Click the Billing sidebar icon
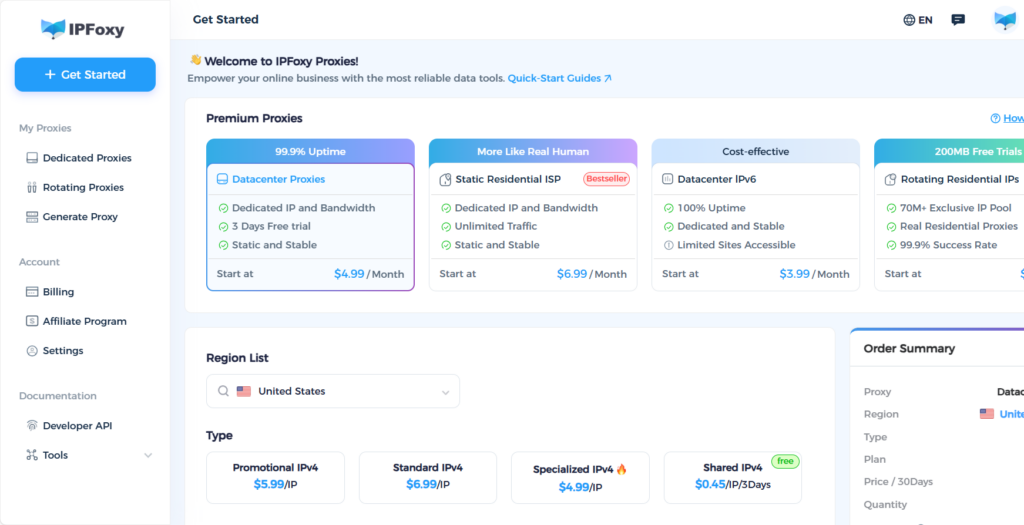The image size is (1024, 525). click(x=32, y=292)
